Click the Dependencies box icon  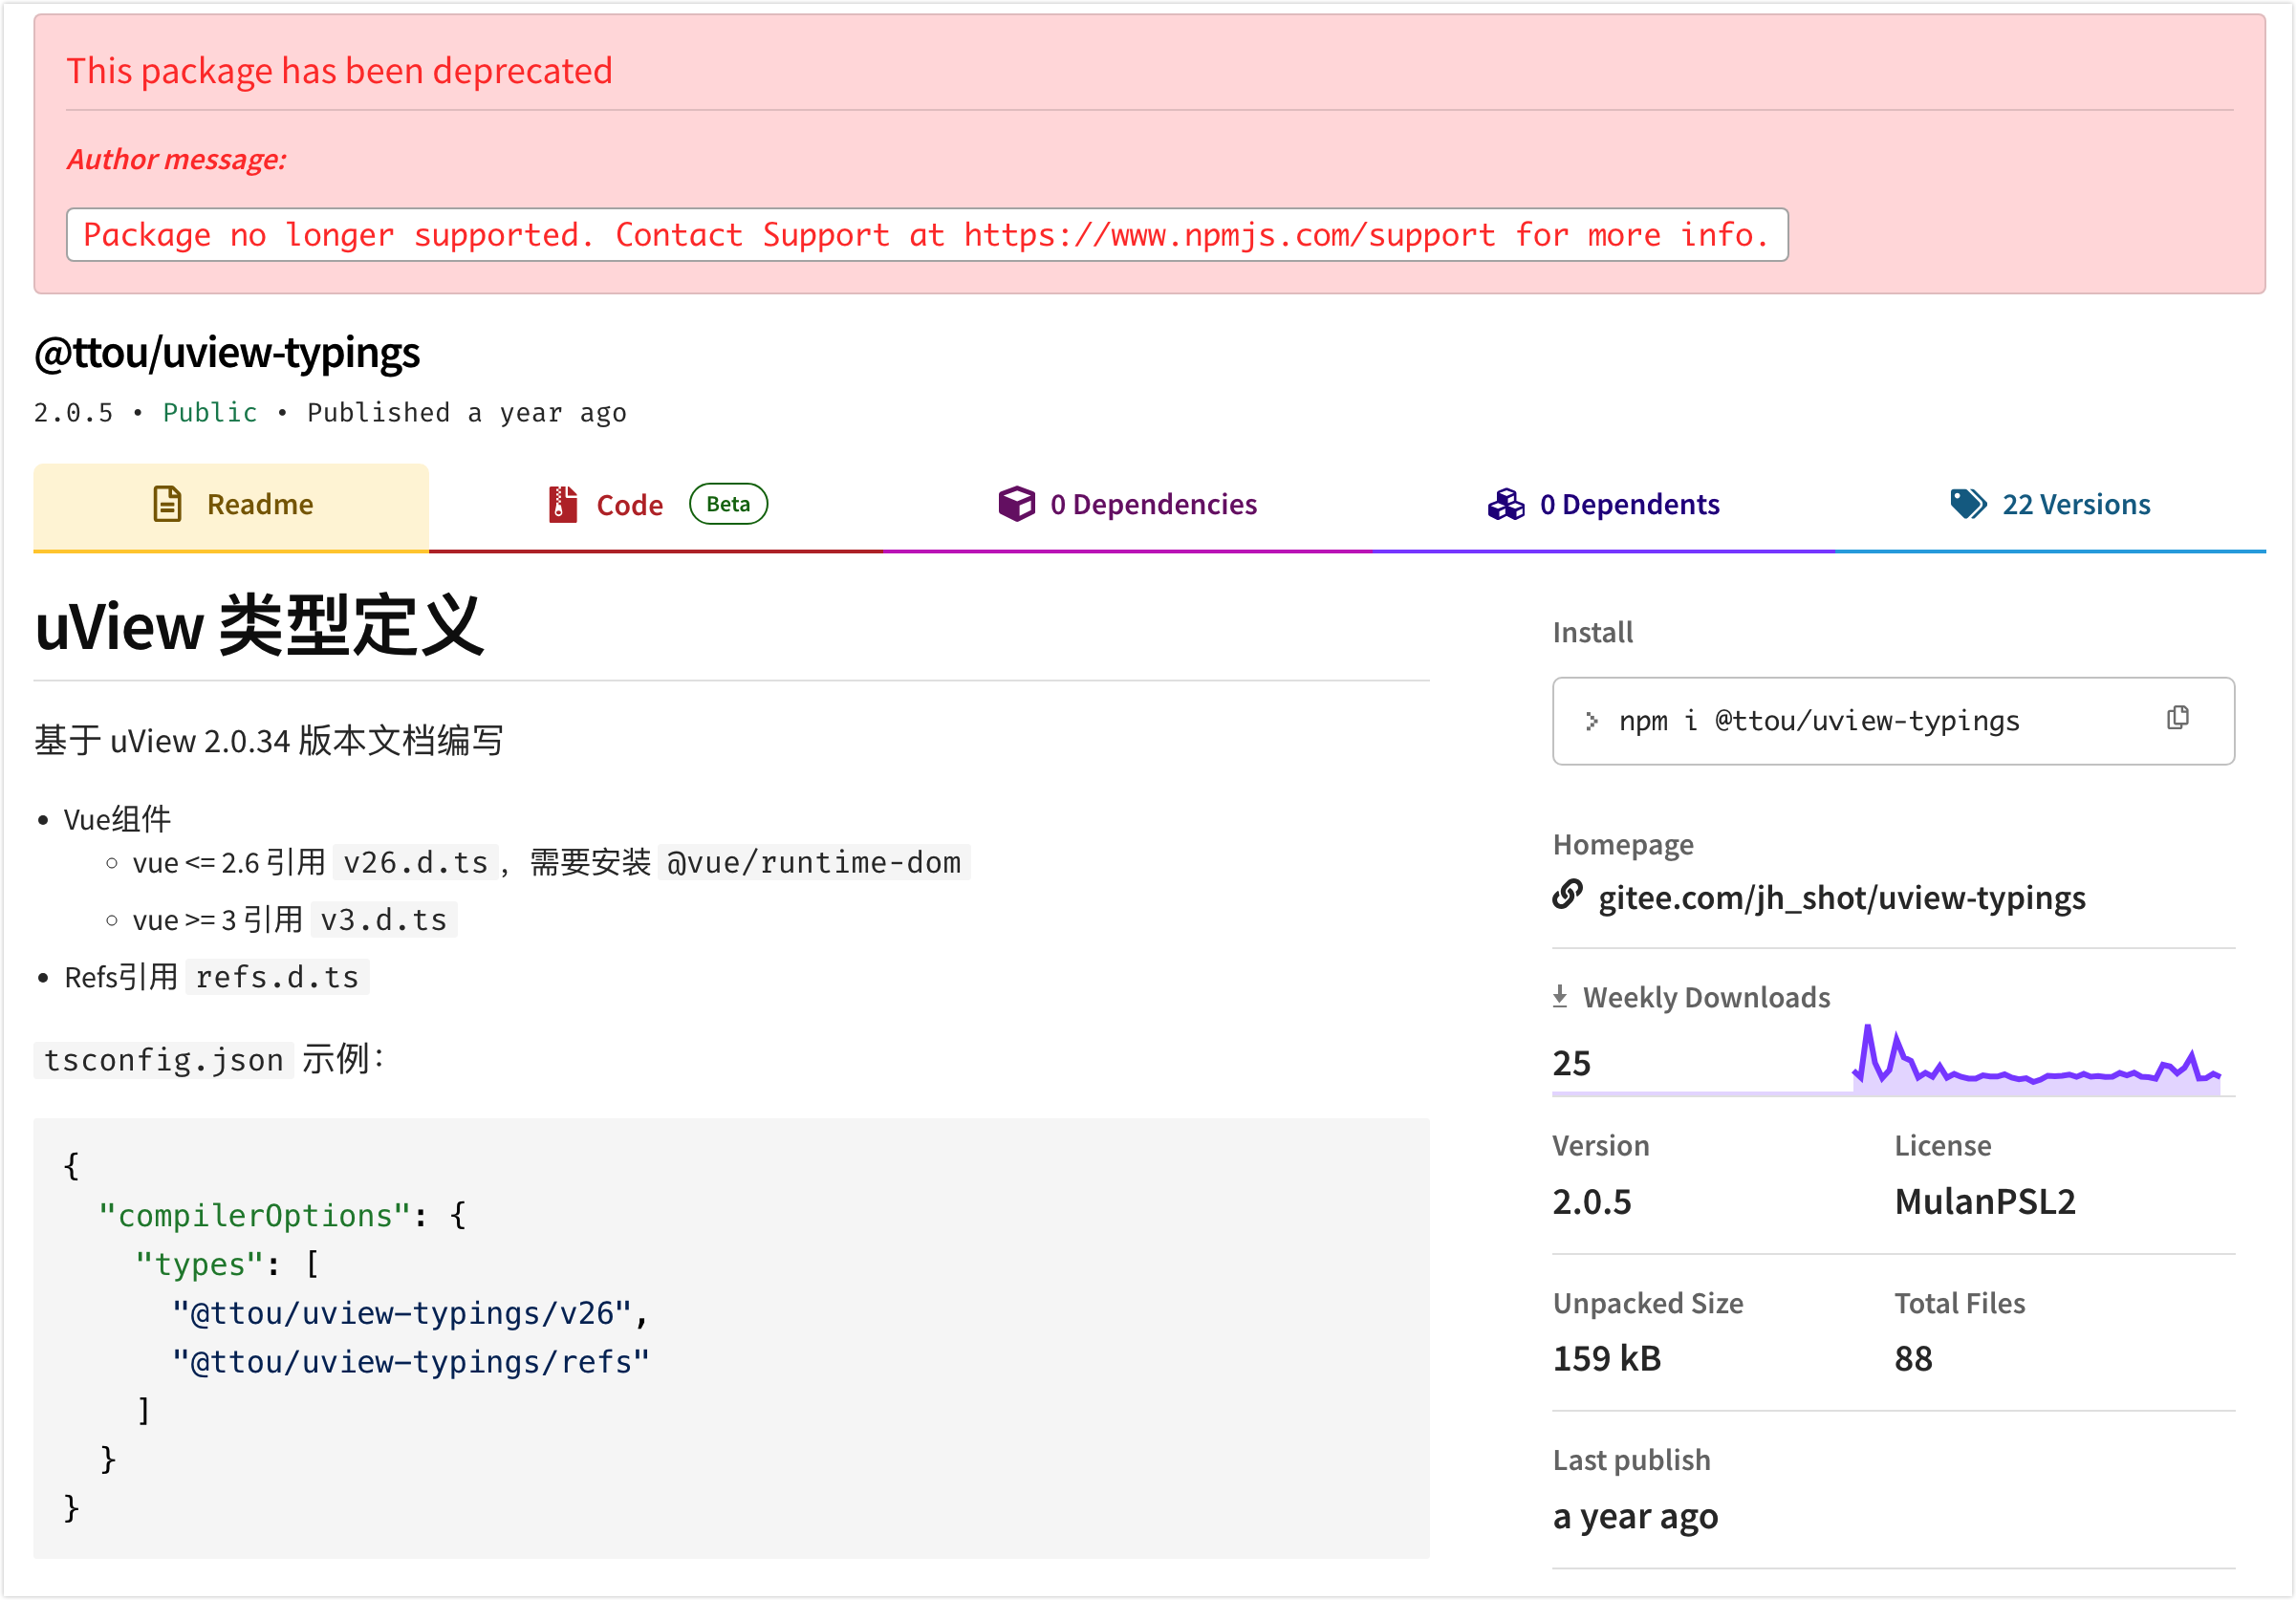[1017, 504]
